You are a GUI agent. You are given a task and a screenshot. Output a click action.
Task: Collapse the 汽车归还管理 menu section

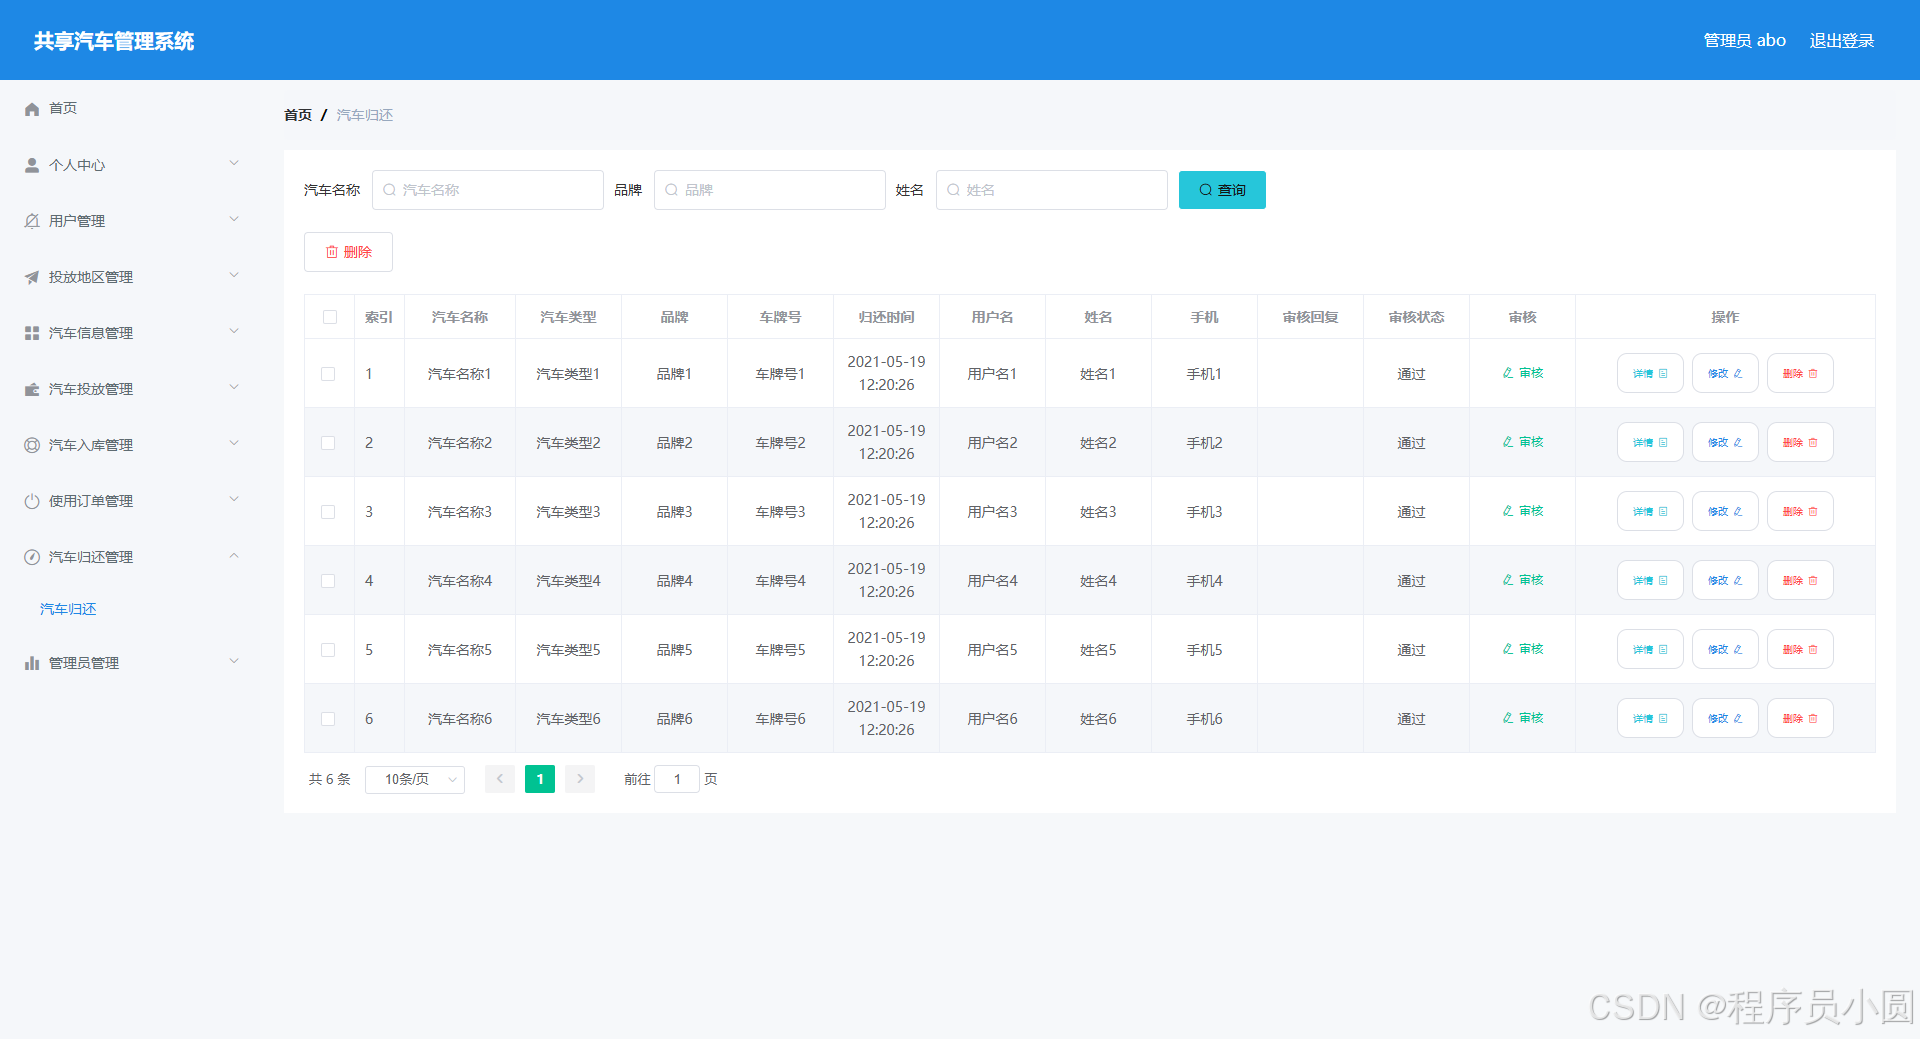[234, 556]
